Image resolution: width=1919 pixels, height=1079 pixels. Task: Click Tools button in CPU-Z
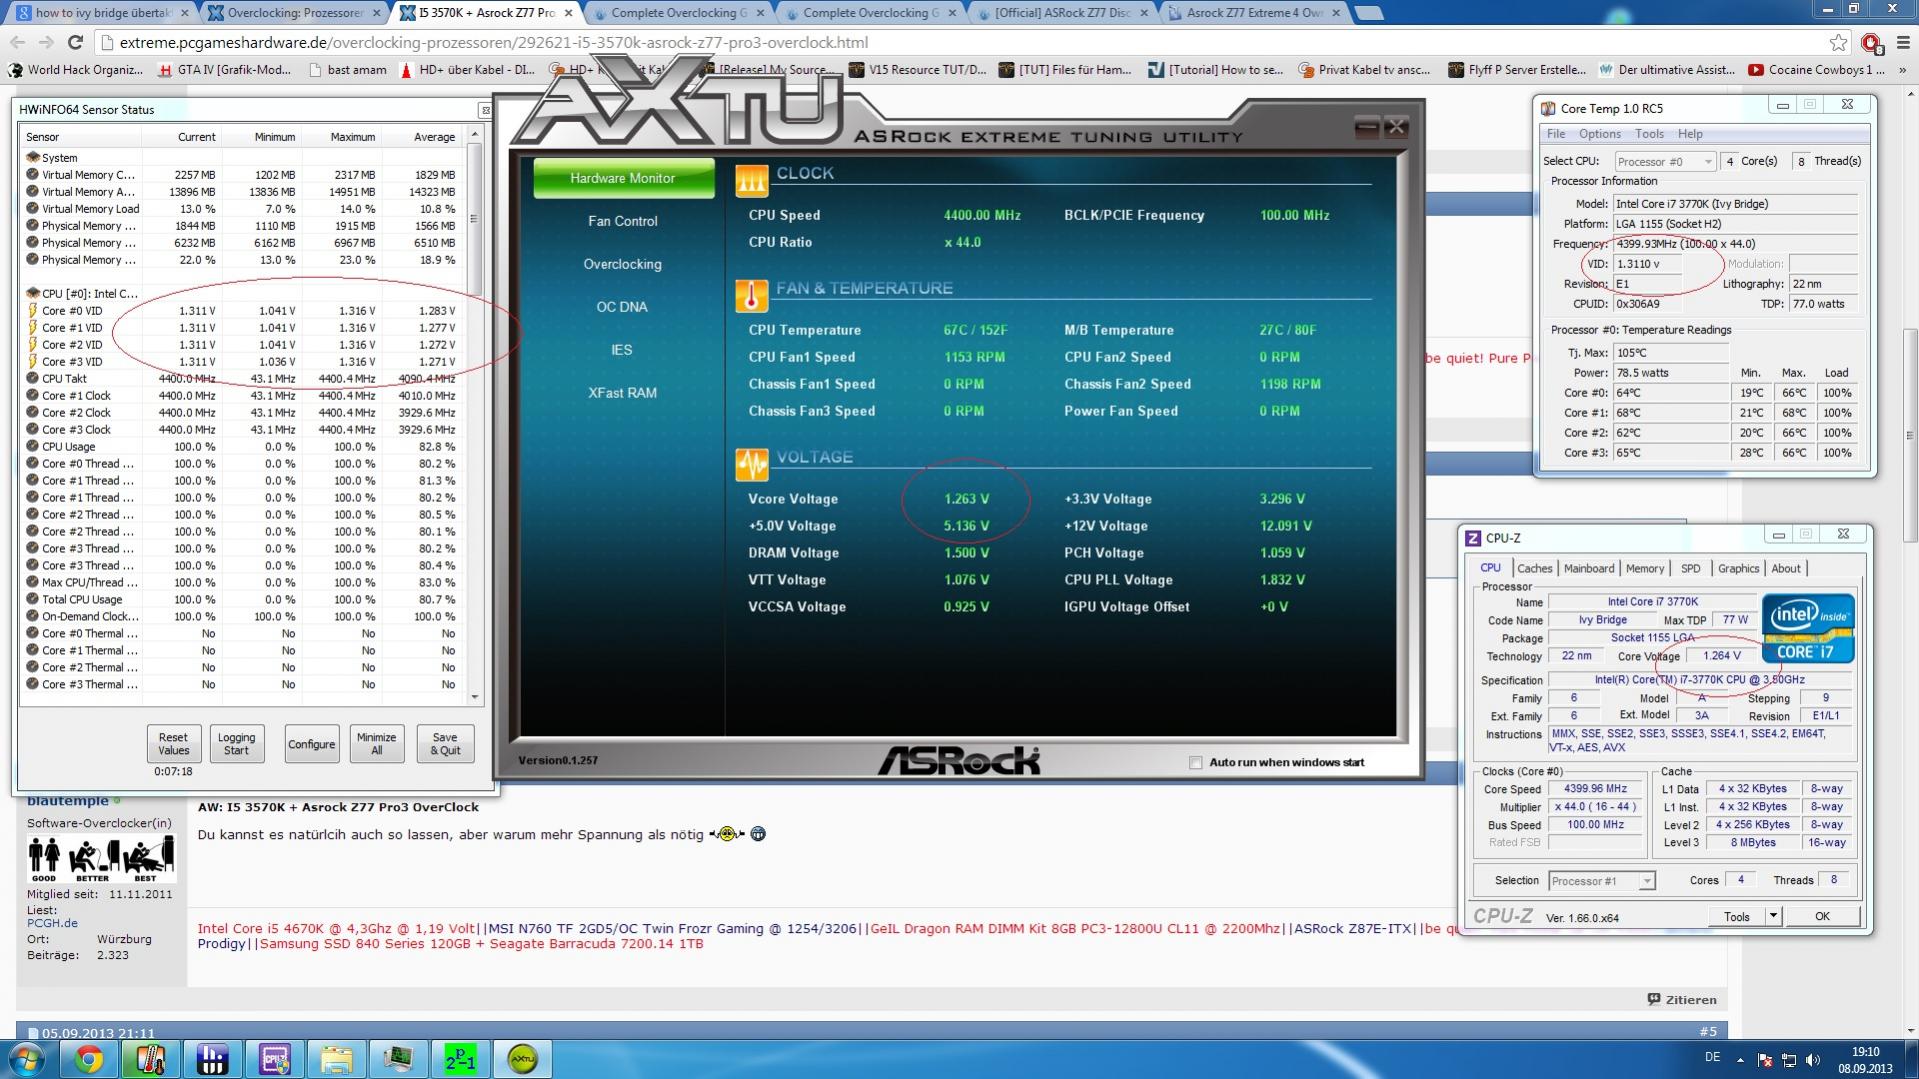(1737, 916)
